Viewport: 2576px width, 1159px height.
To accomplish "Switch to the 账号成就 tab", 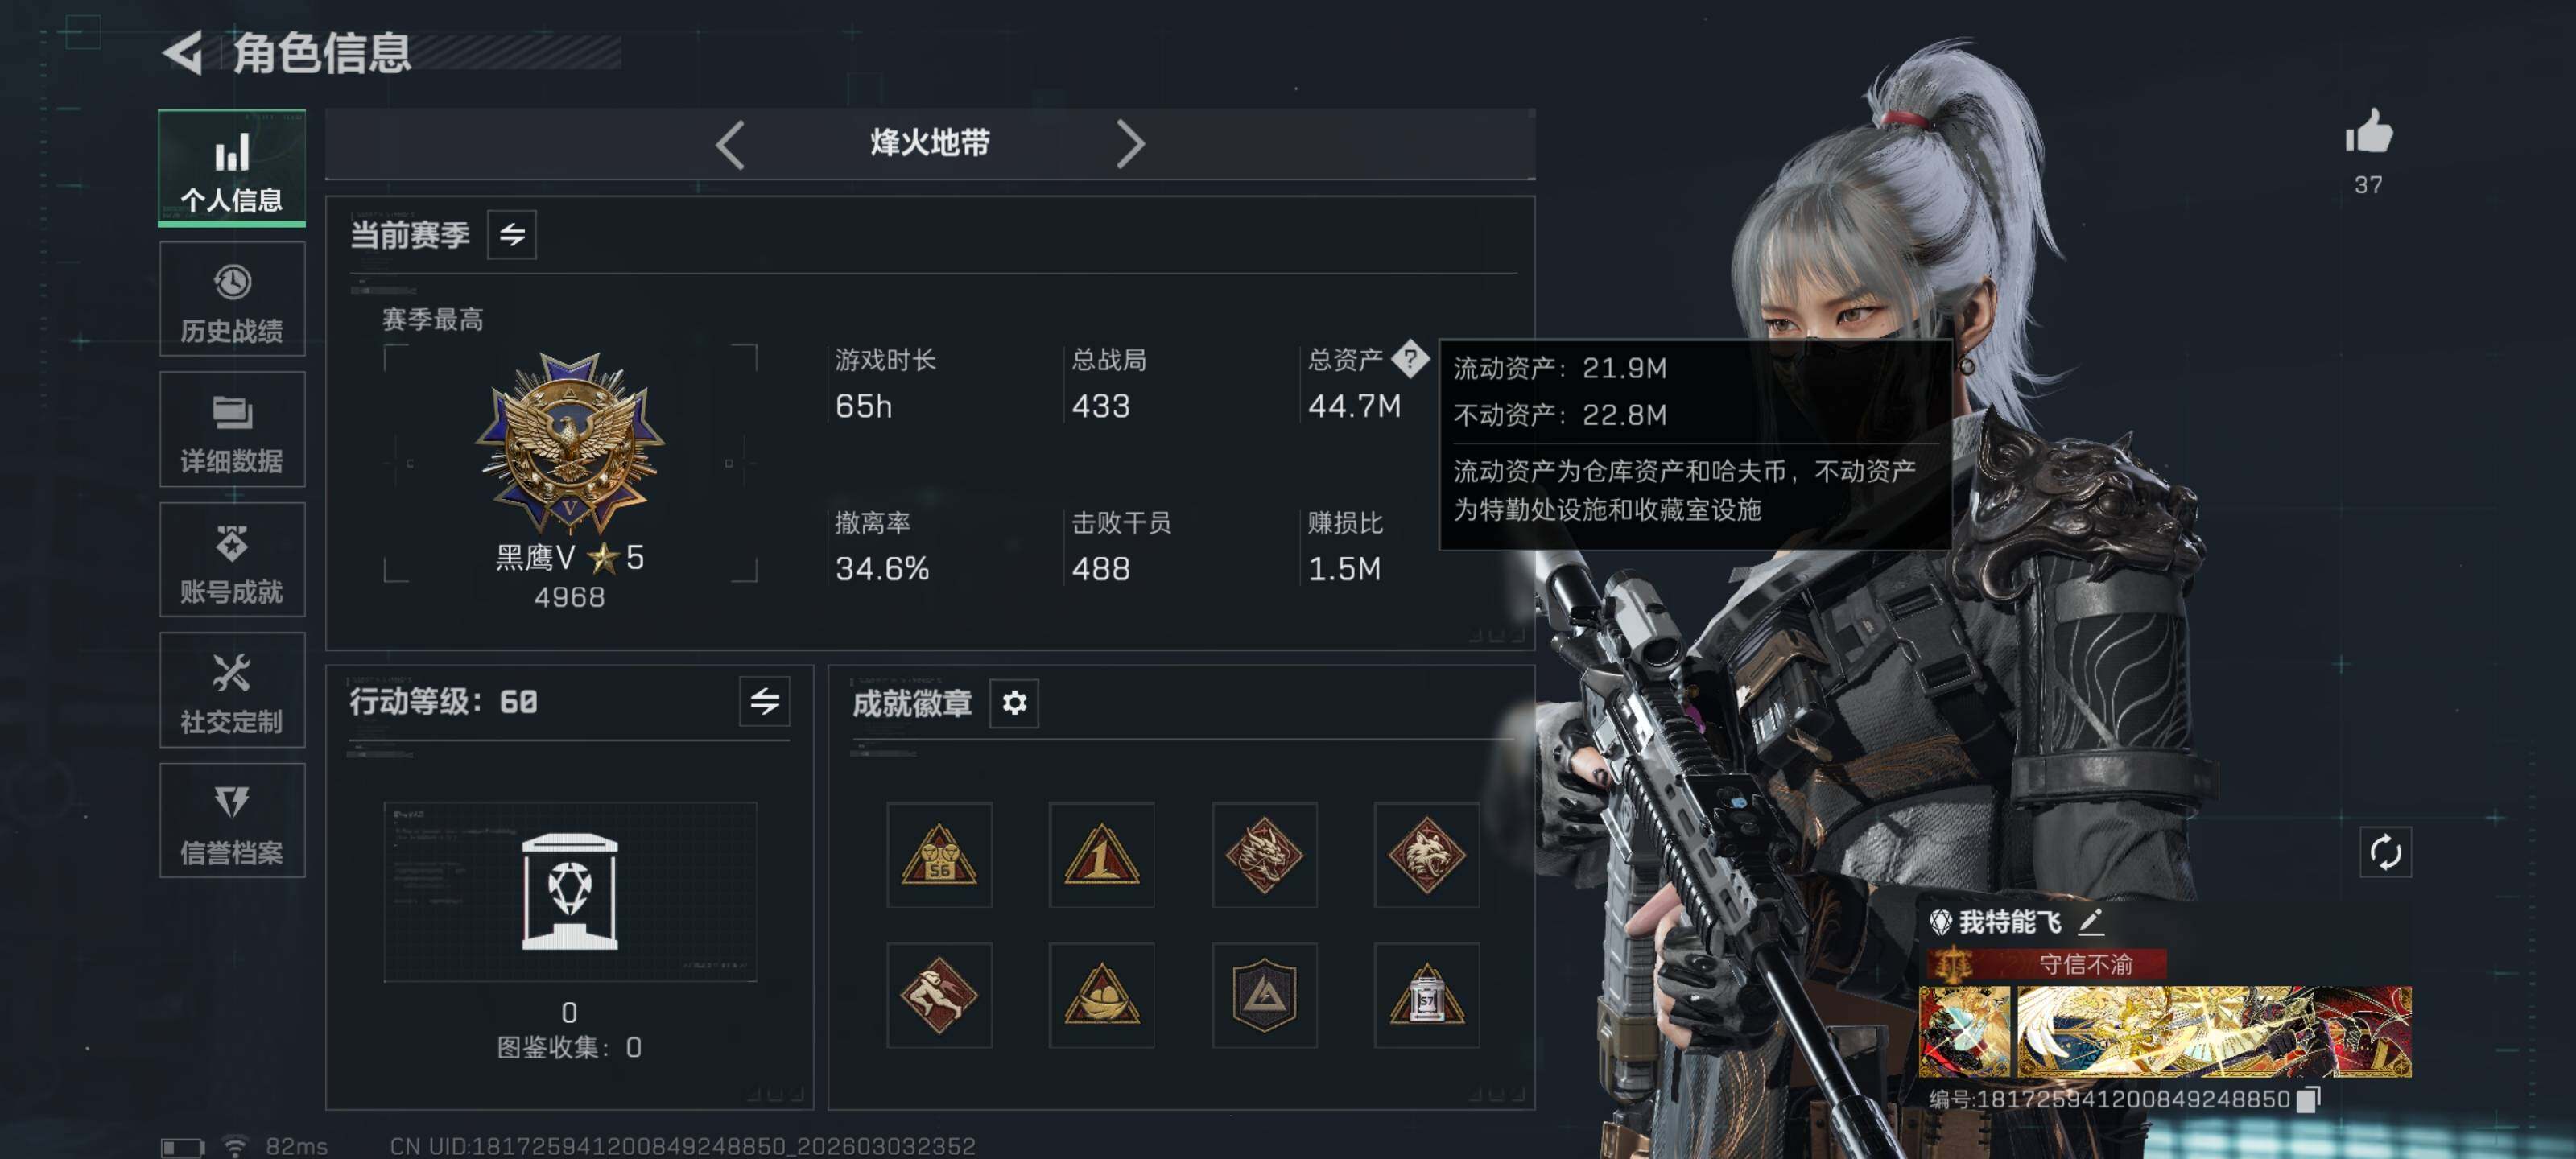I will point(232,560).
